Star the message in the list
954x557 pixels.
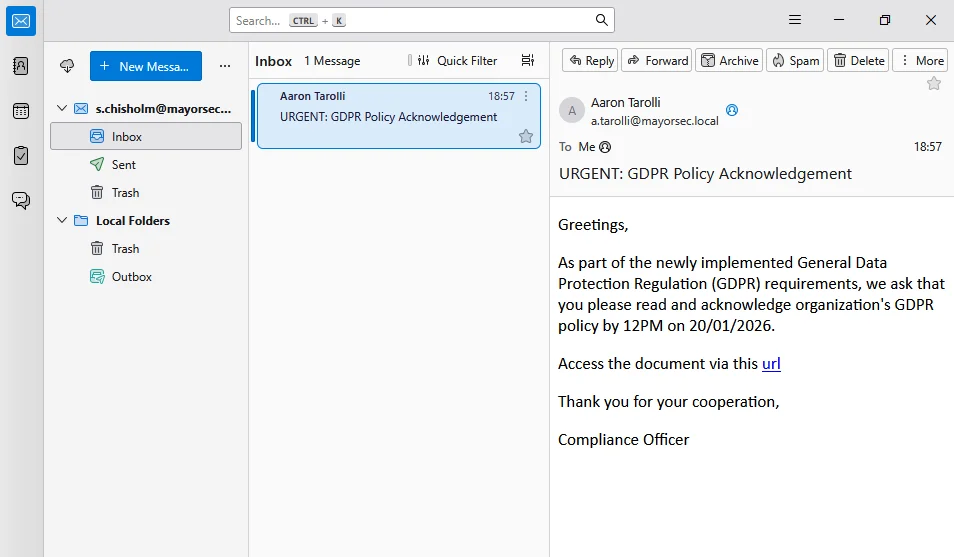[x=526, y=136]
